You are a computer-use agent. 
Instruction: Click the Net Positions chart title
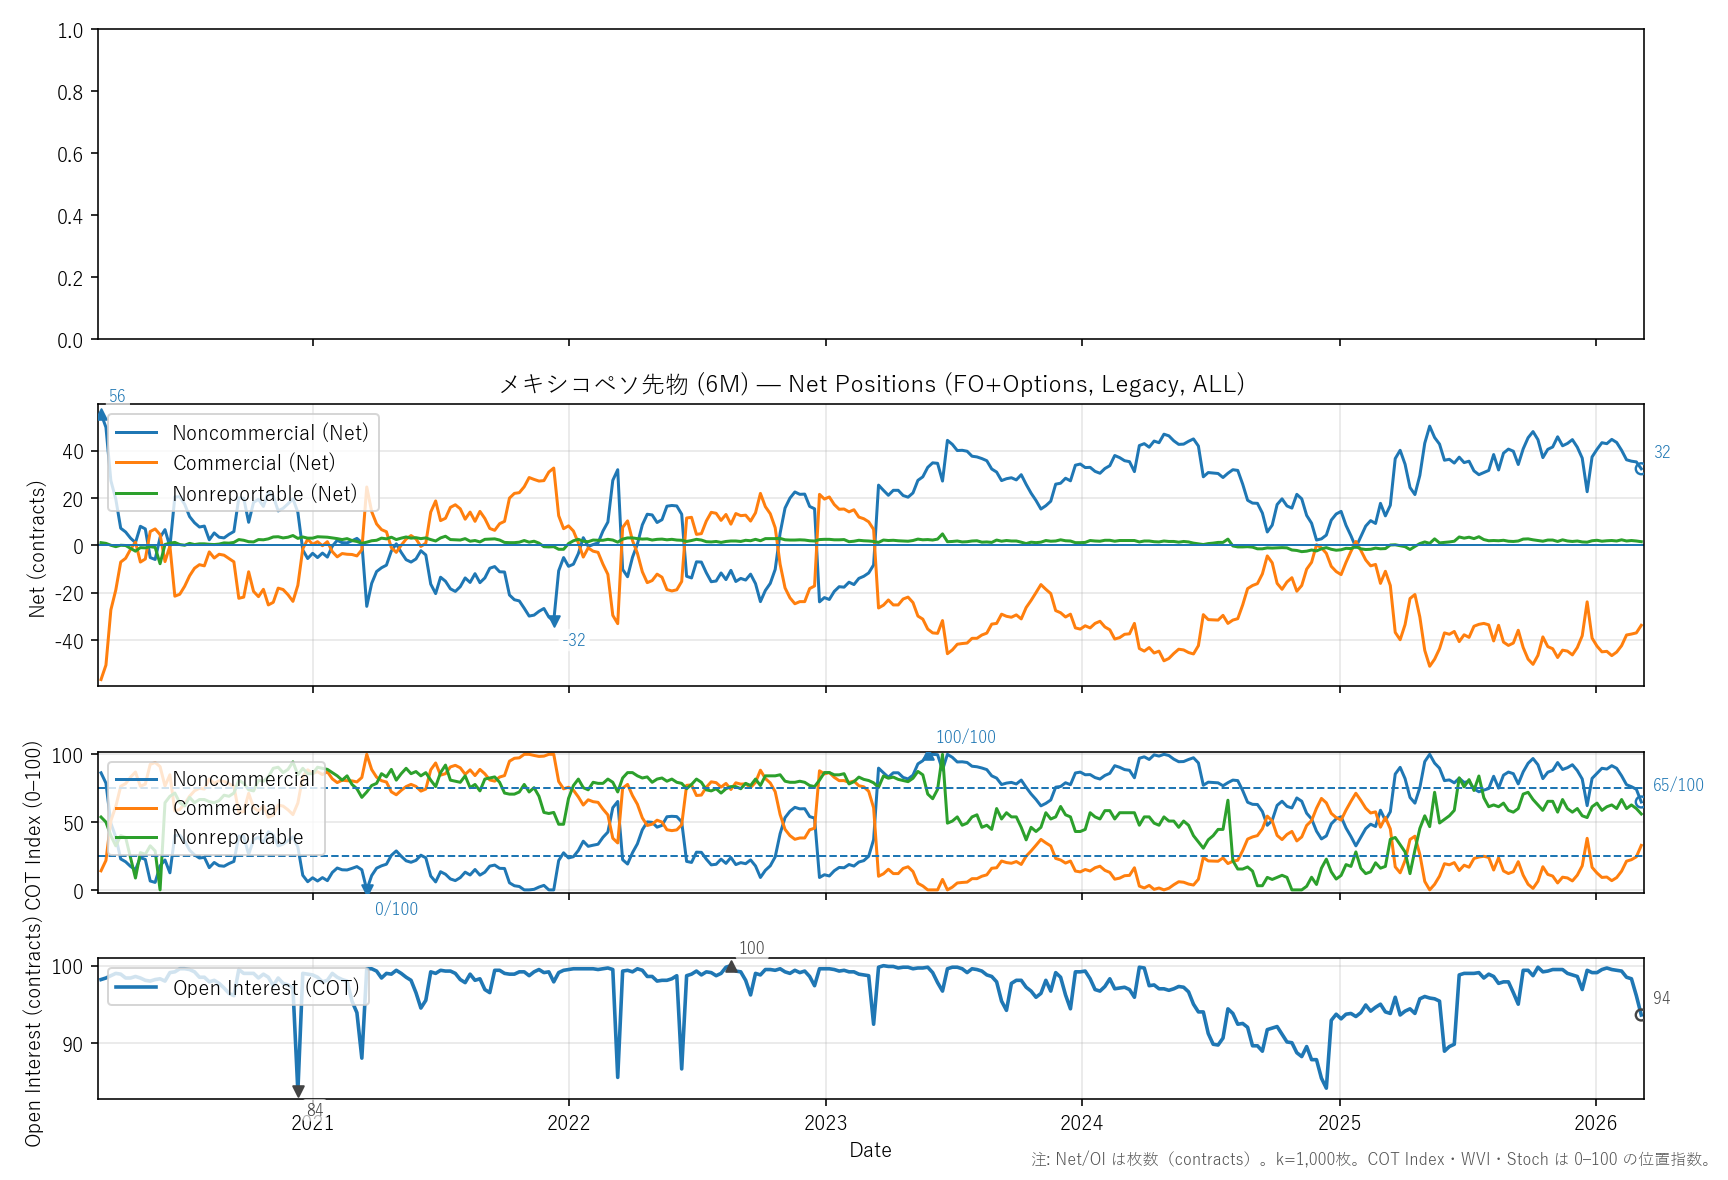(x=871, y=384)
